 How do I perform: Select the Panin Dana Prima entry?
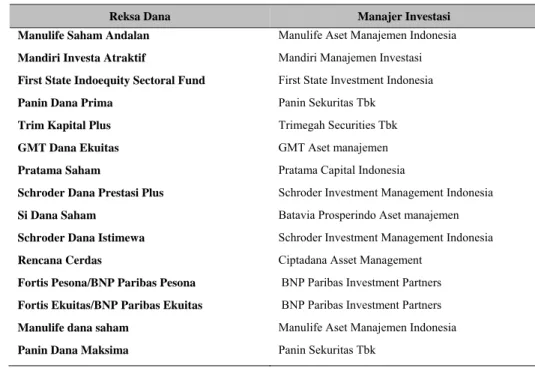[x=65, y=103]
